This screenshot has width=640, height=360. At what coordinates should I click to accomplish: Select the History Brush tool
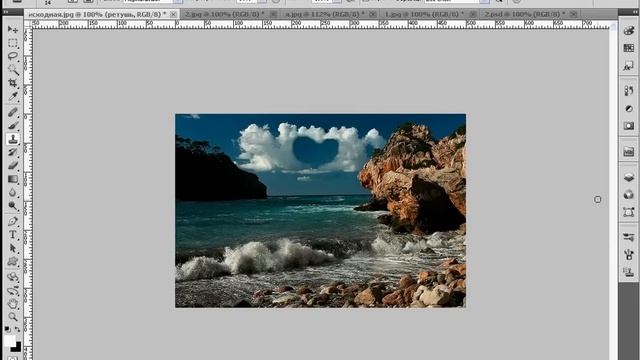pos(13,153)
